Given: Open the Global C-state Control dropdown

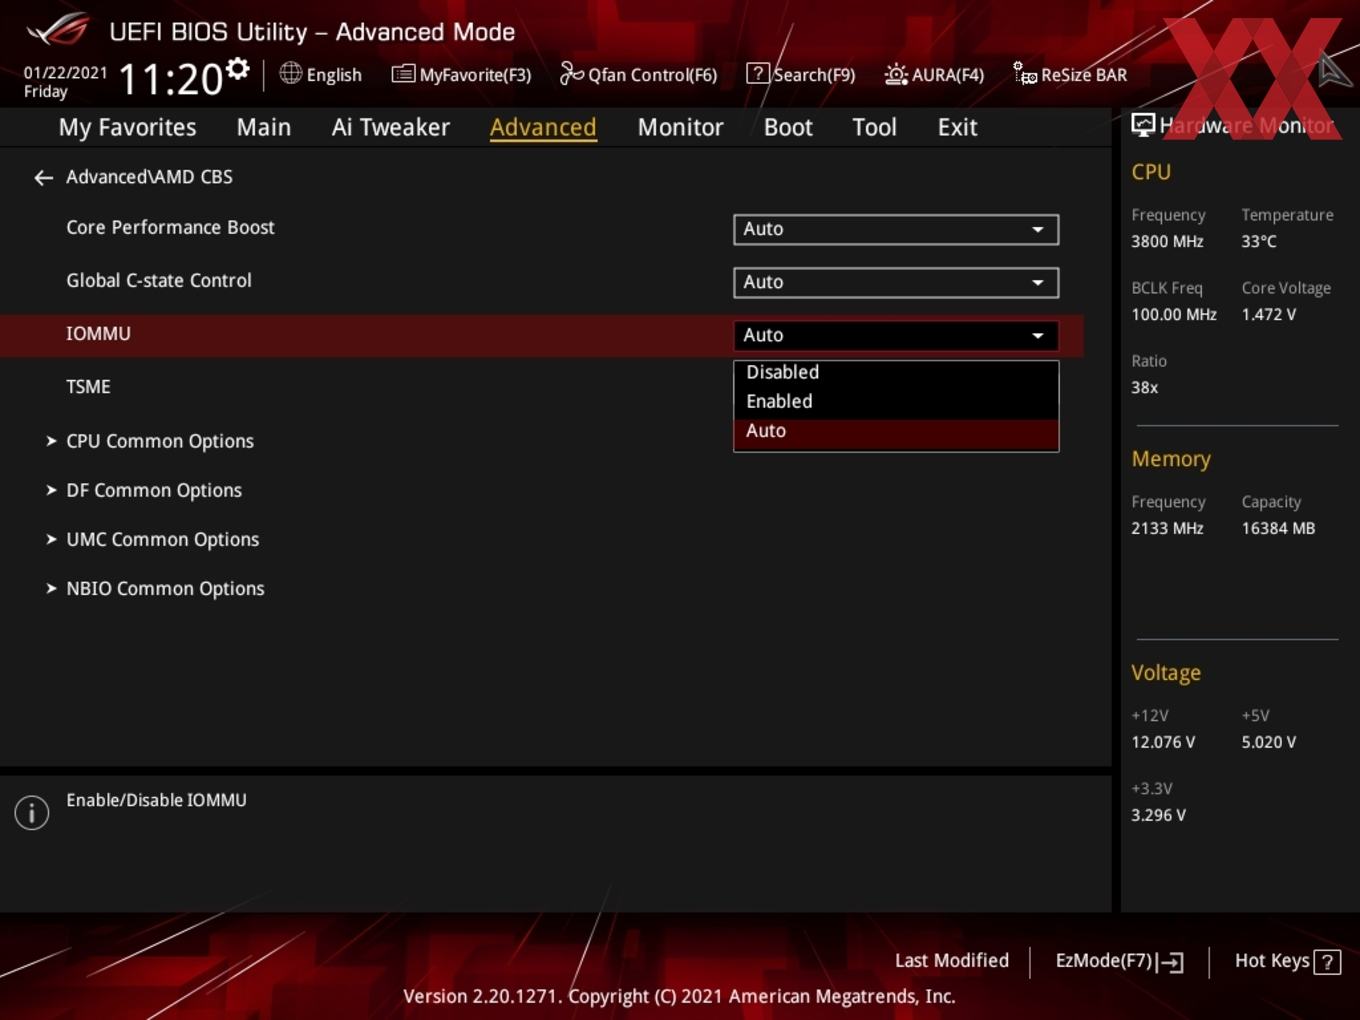Looking at the screenshot, I should [x=896, y=282].
